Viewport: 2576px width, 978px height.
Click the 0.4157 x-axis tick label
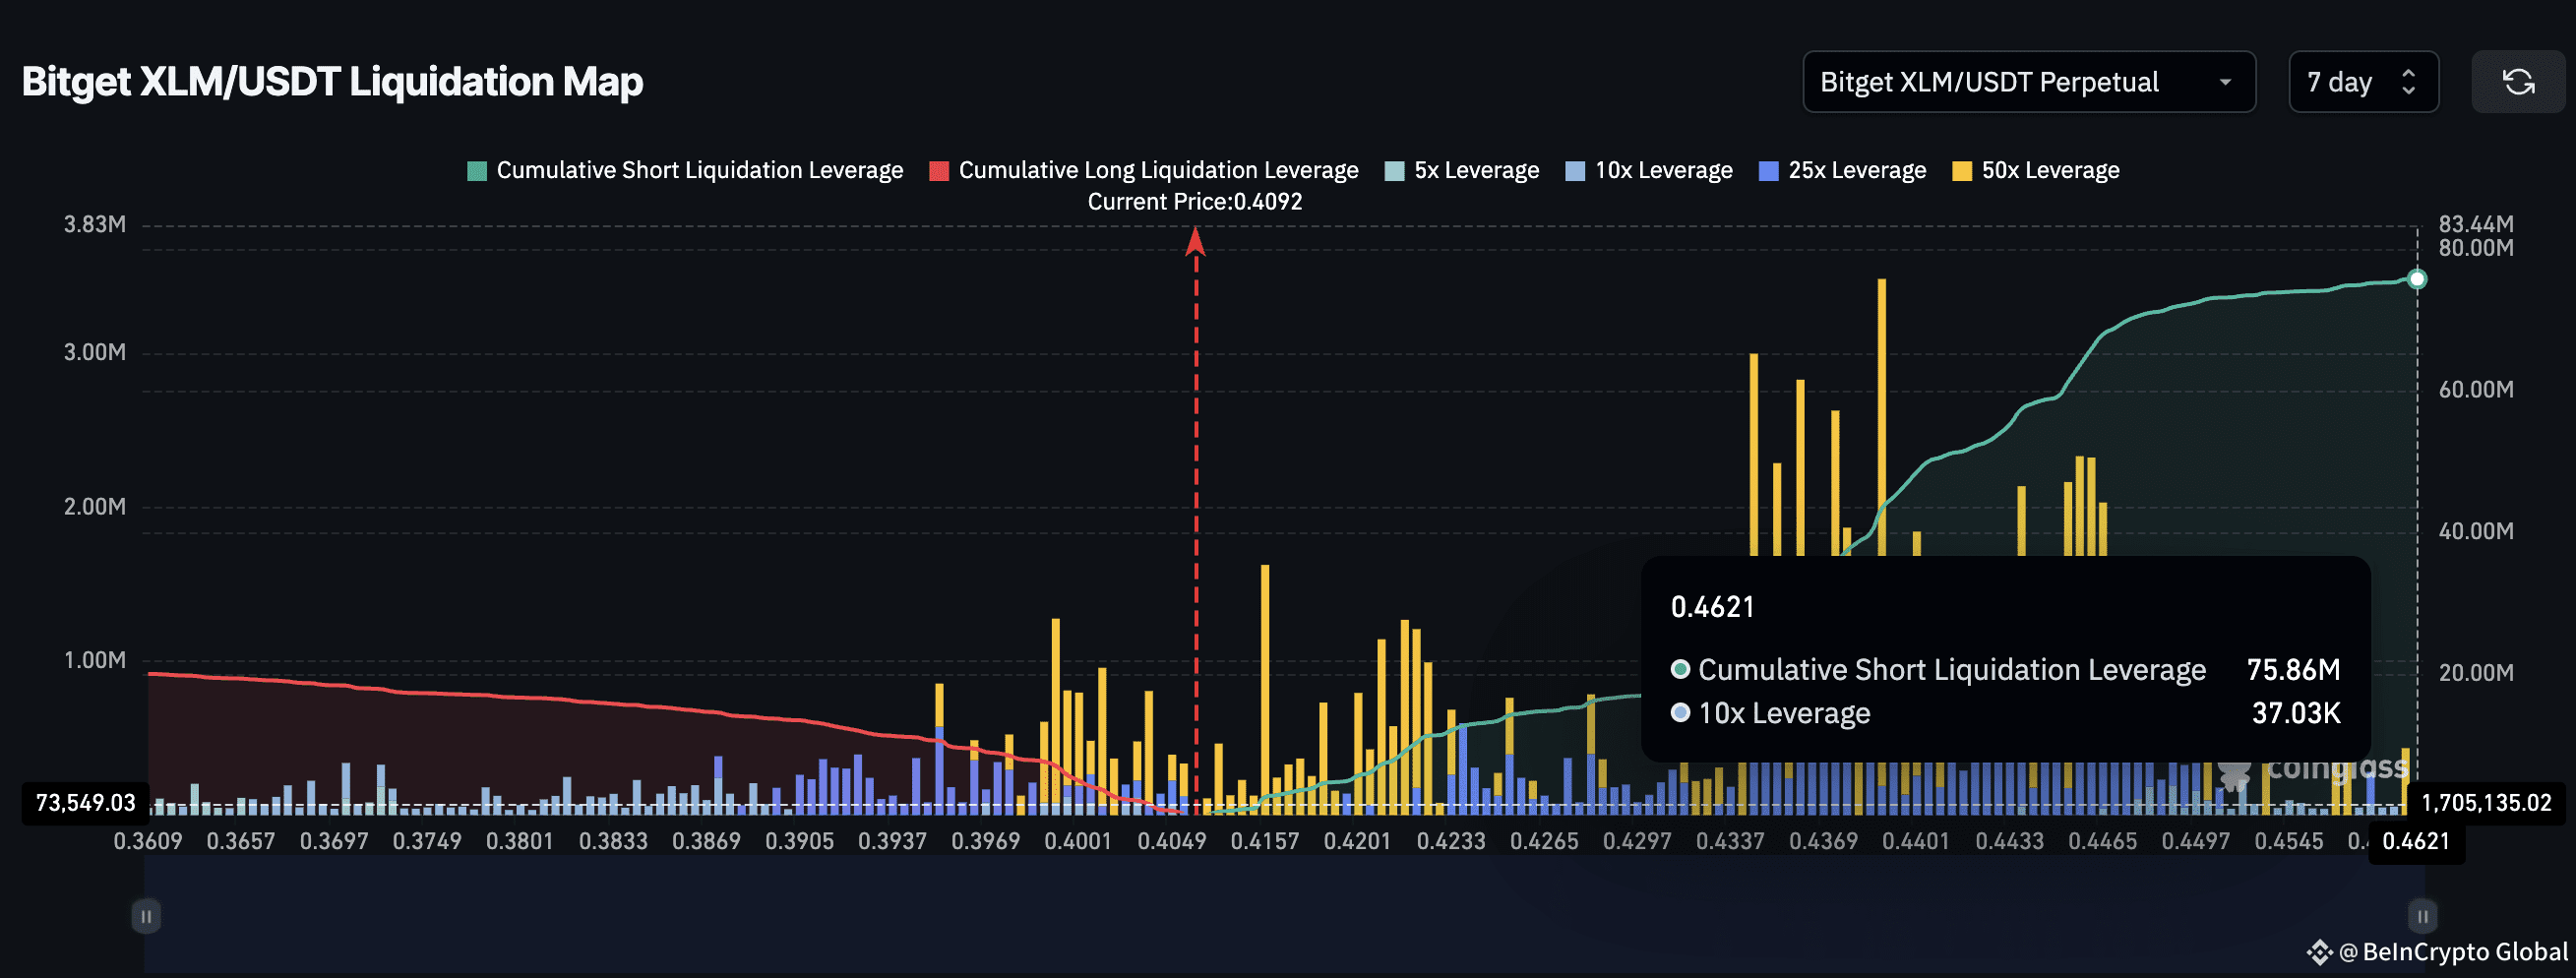coord(1265,841)
